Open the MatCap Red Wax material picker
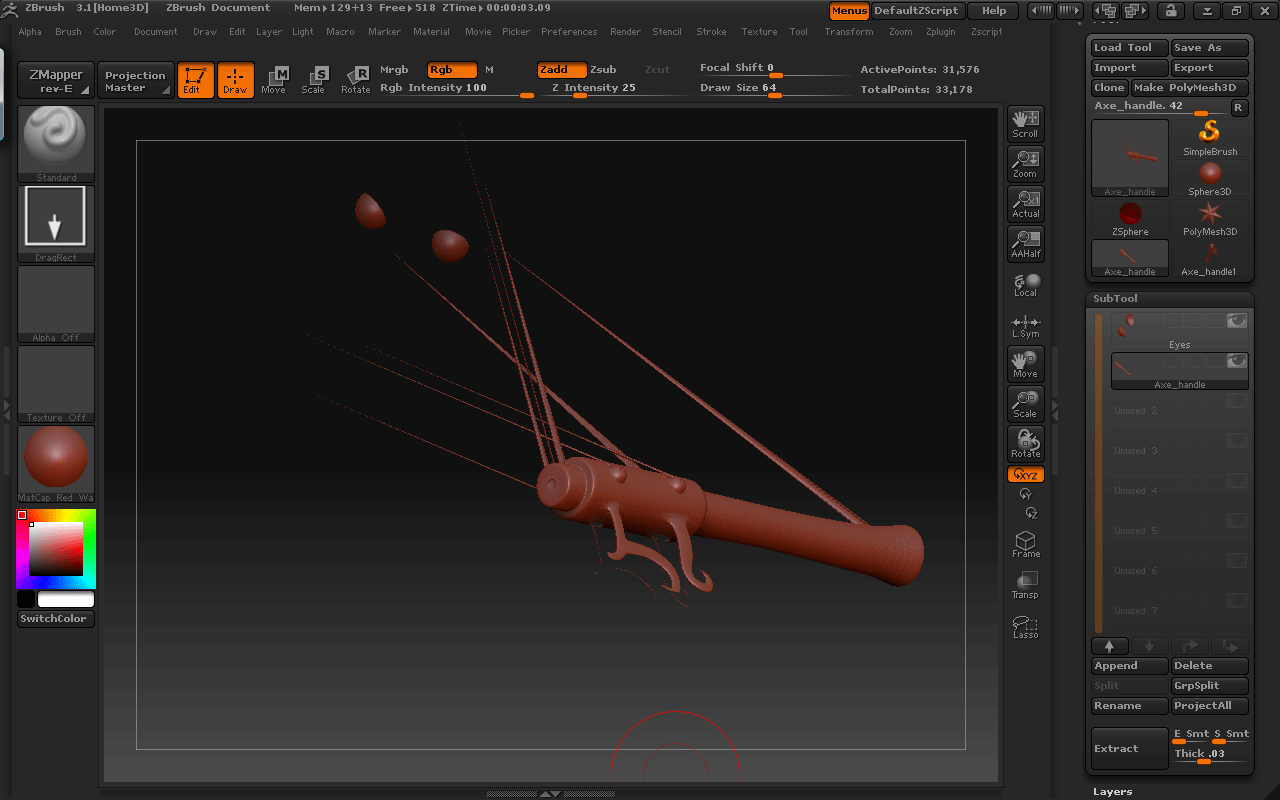The height and width of the screenshot is (800, 1280). pyautogui.click(x=56, y=463)
